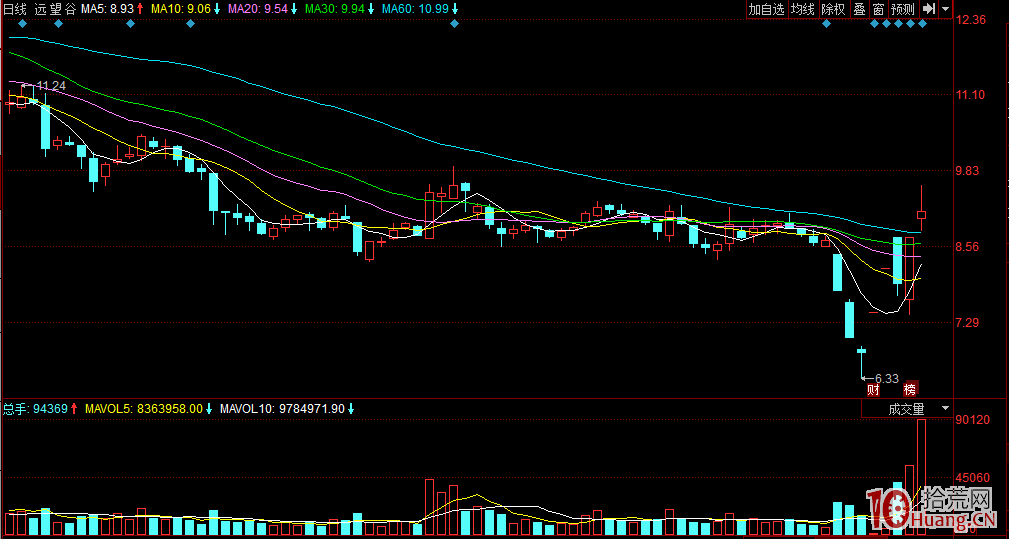Open the 成交量 indicator dropdown
Image resolution: width=1009 pixels, height=539 pixels.
tap(945, 408)
